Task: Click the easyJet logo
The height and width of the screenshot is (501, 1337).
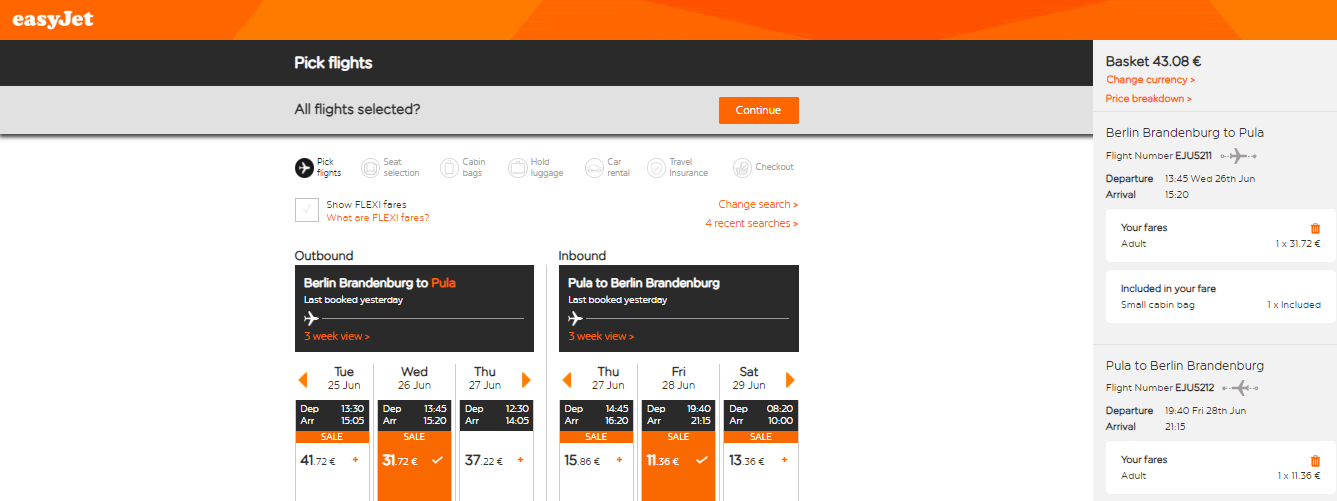Action: 53,19
